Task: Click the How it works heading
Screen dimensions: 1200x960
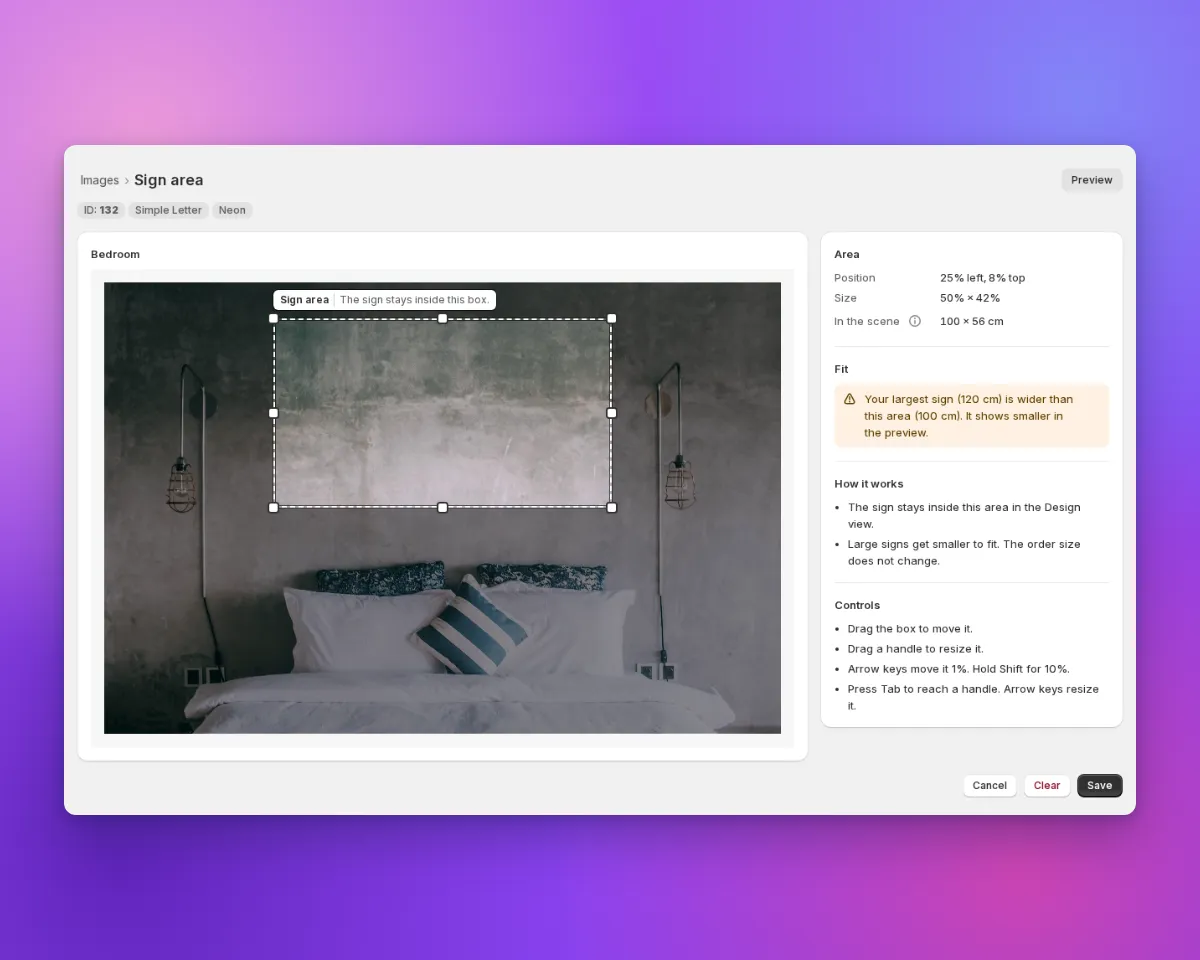Action: coord(869,484)
